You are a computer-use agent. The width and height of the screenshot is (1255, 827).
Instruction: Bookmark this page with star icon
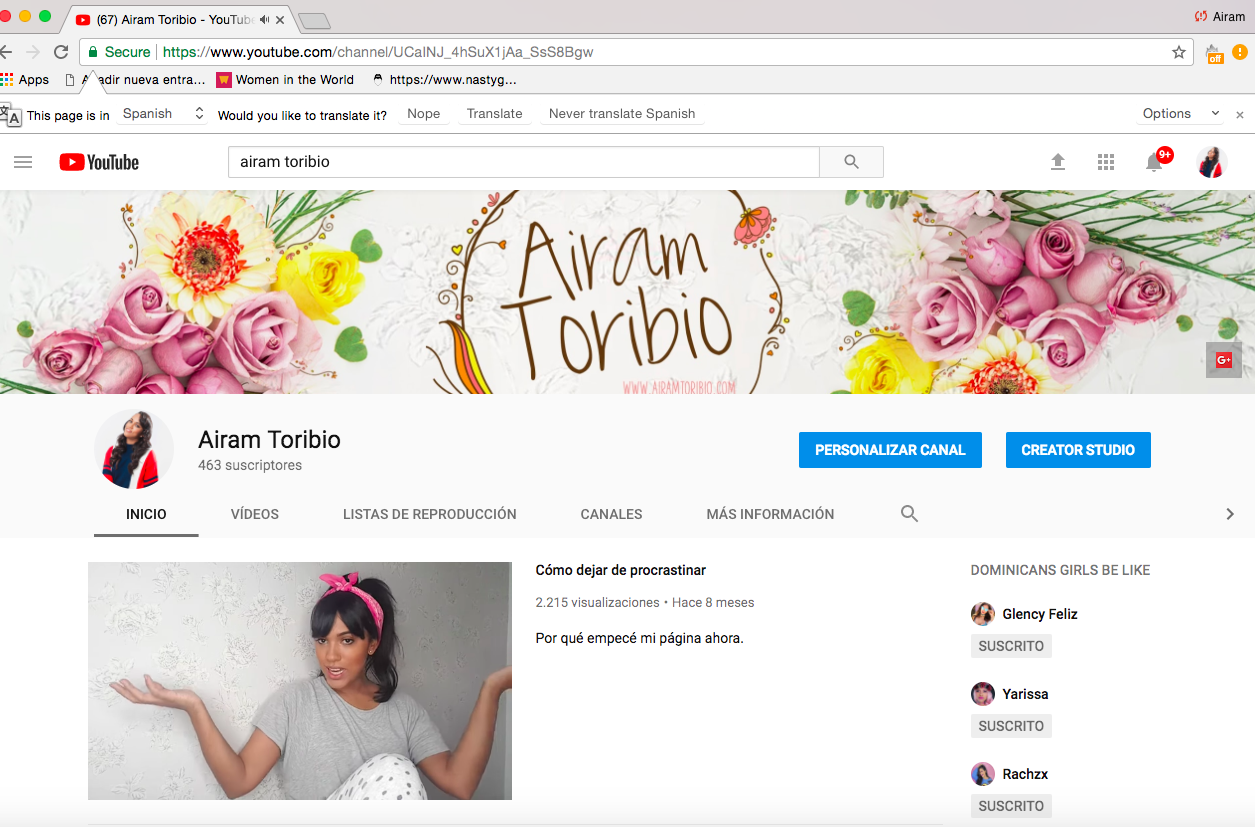(x=1179, y=52)
